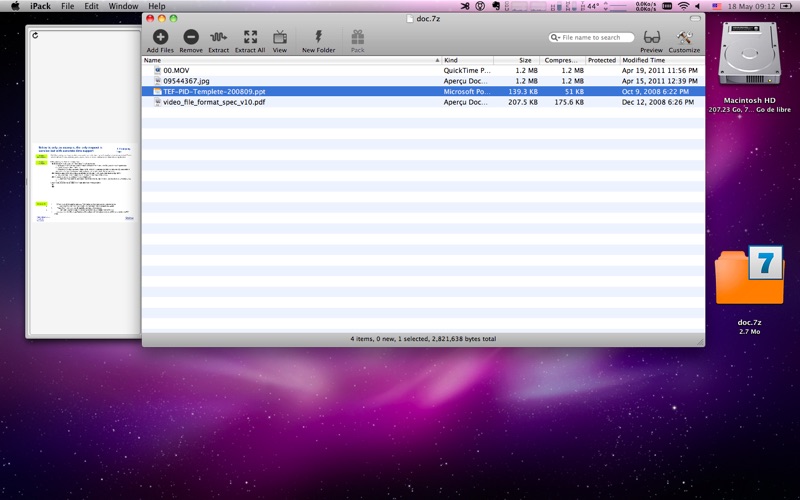Click the toolbar toggle pill button in the title bar
The width and height of the screenshot is (800, 500).
[x=695, y=18]
